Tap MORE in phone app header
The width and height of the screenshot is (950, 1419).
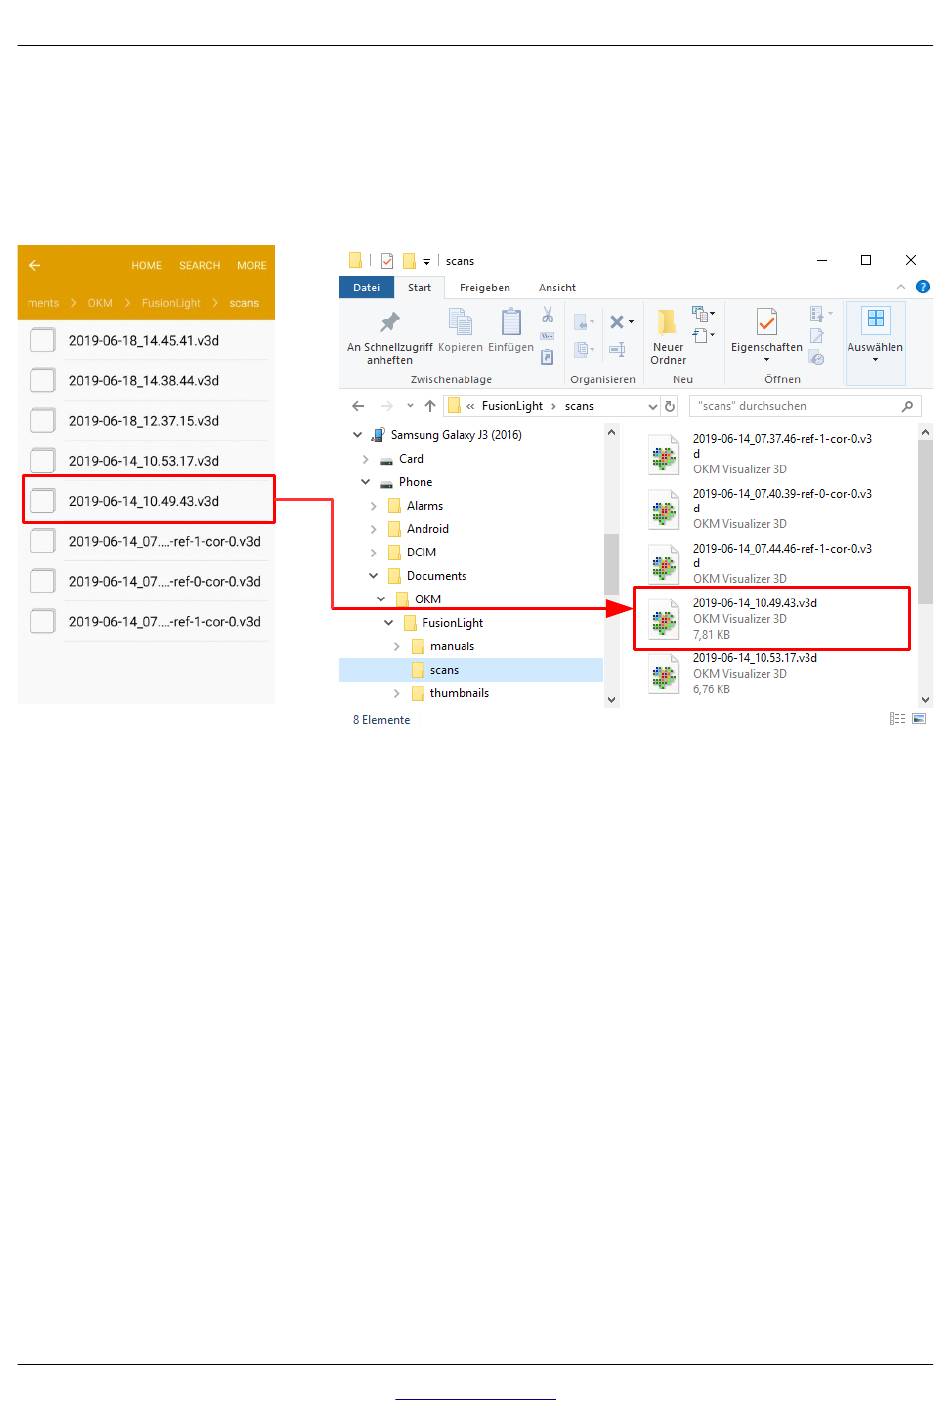[251, 265]
